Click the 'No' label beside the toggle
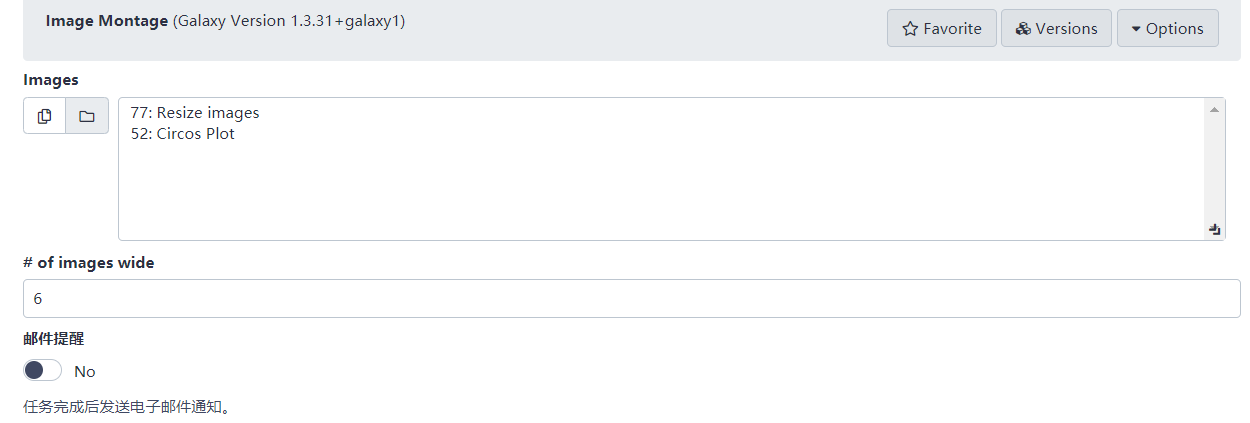This screenshot has height=423, width=1250. [x=85, y=372]
